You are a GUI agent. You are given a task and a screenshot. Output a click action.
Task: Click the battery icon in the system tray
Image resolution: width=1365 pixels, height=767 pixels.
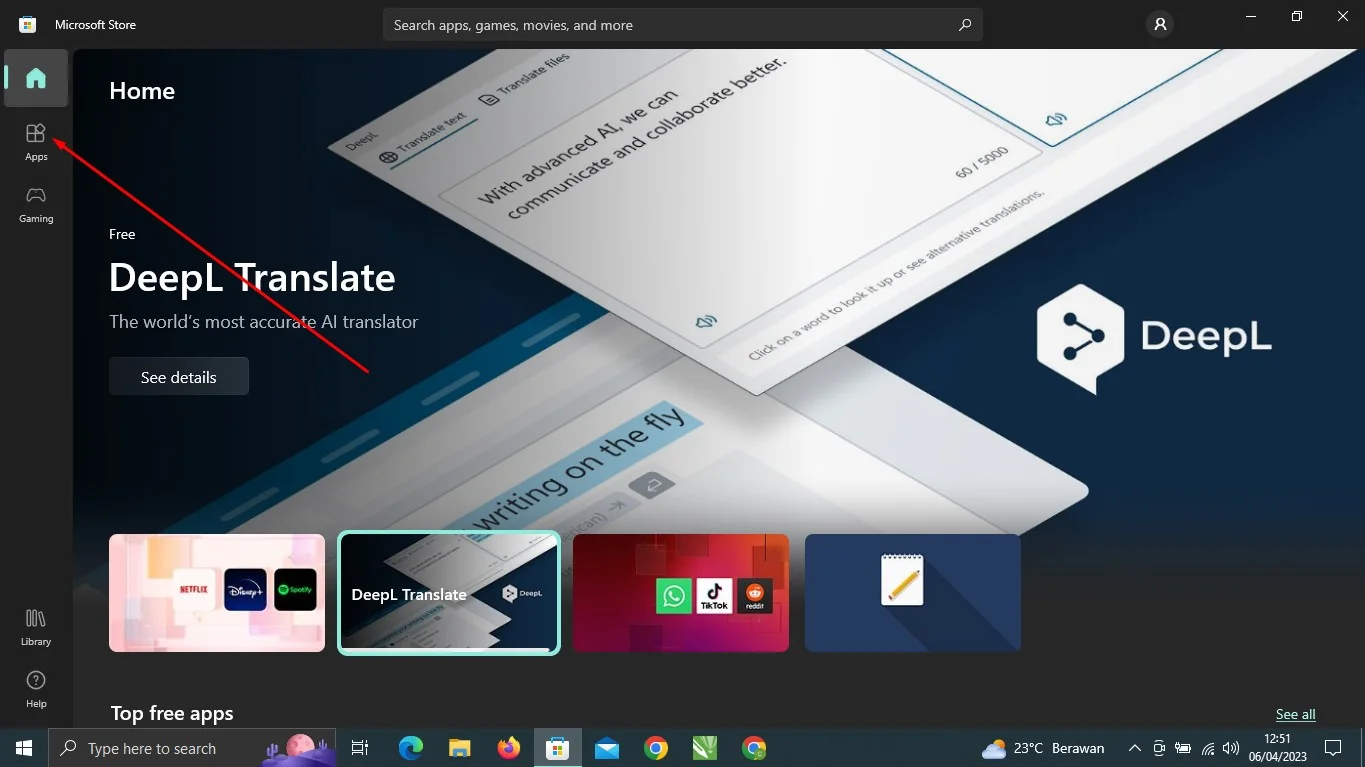[1183, 748]
